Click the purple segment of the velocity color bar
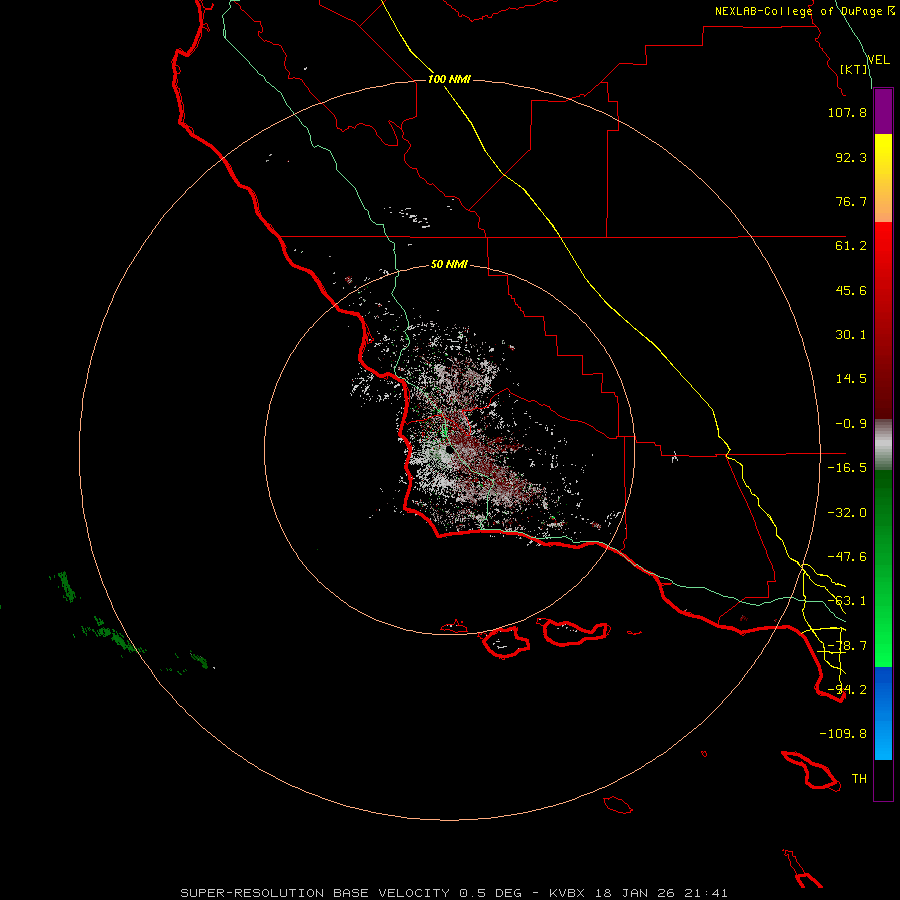900x900 pixels. point(883,111)
